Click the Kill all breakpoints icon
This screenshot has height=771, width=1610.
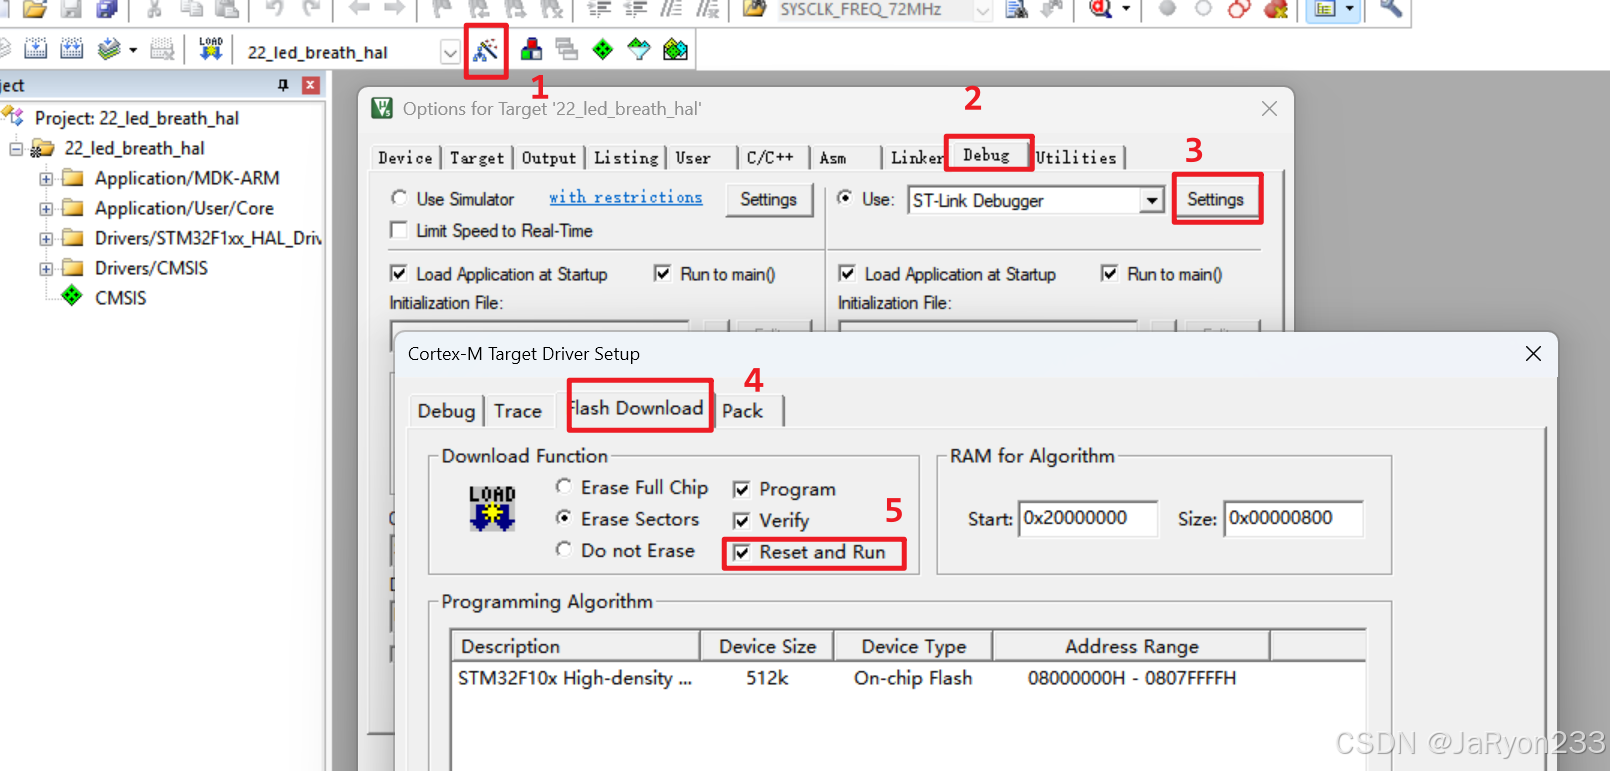[x=1275, y=9]
